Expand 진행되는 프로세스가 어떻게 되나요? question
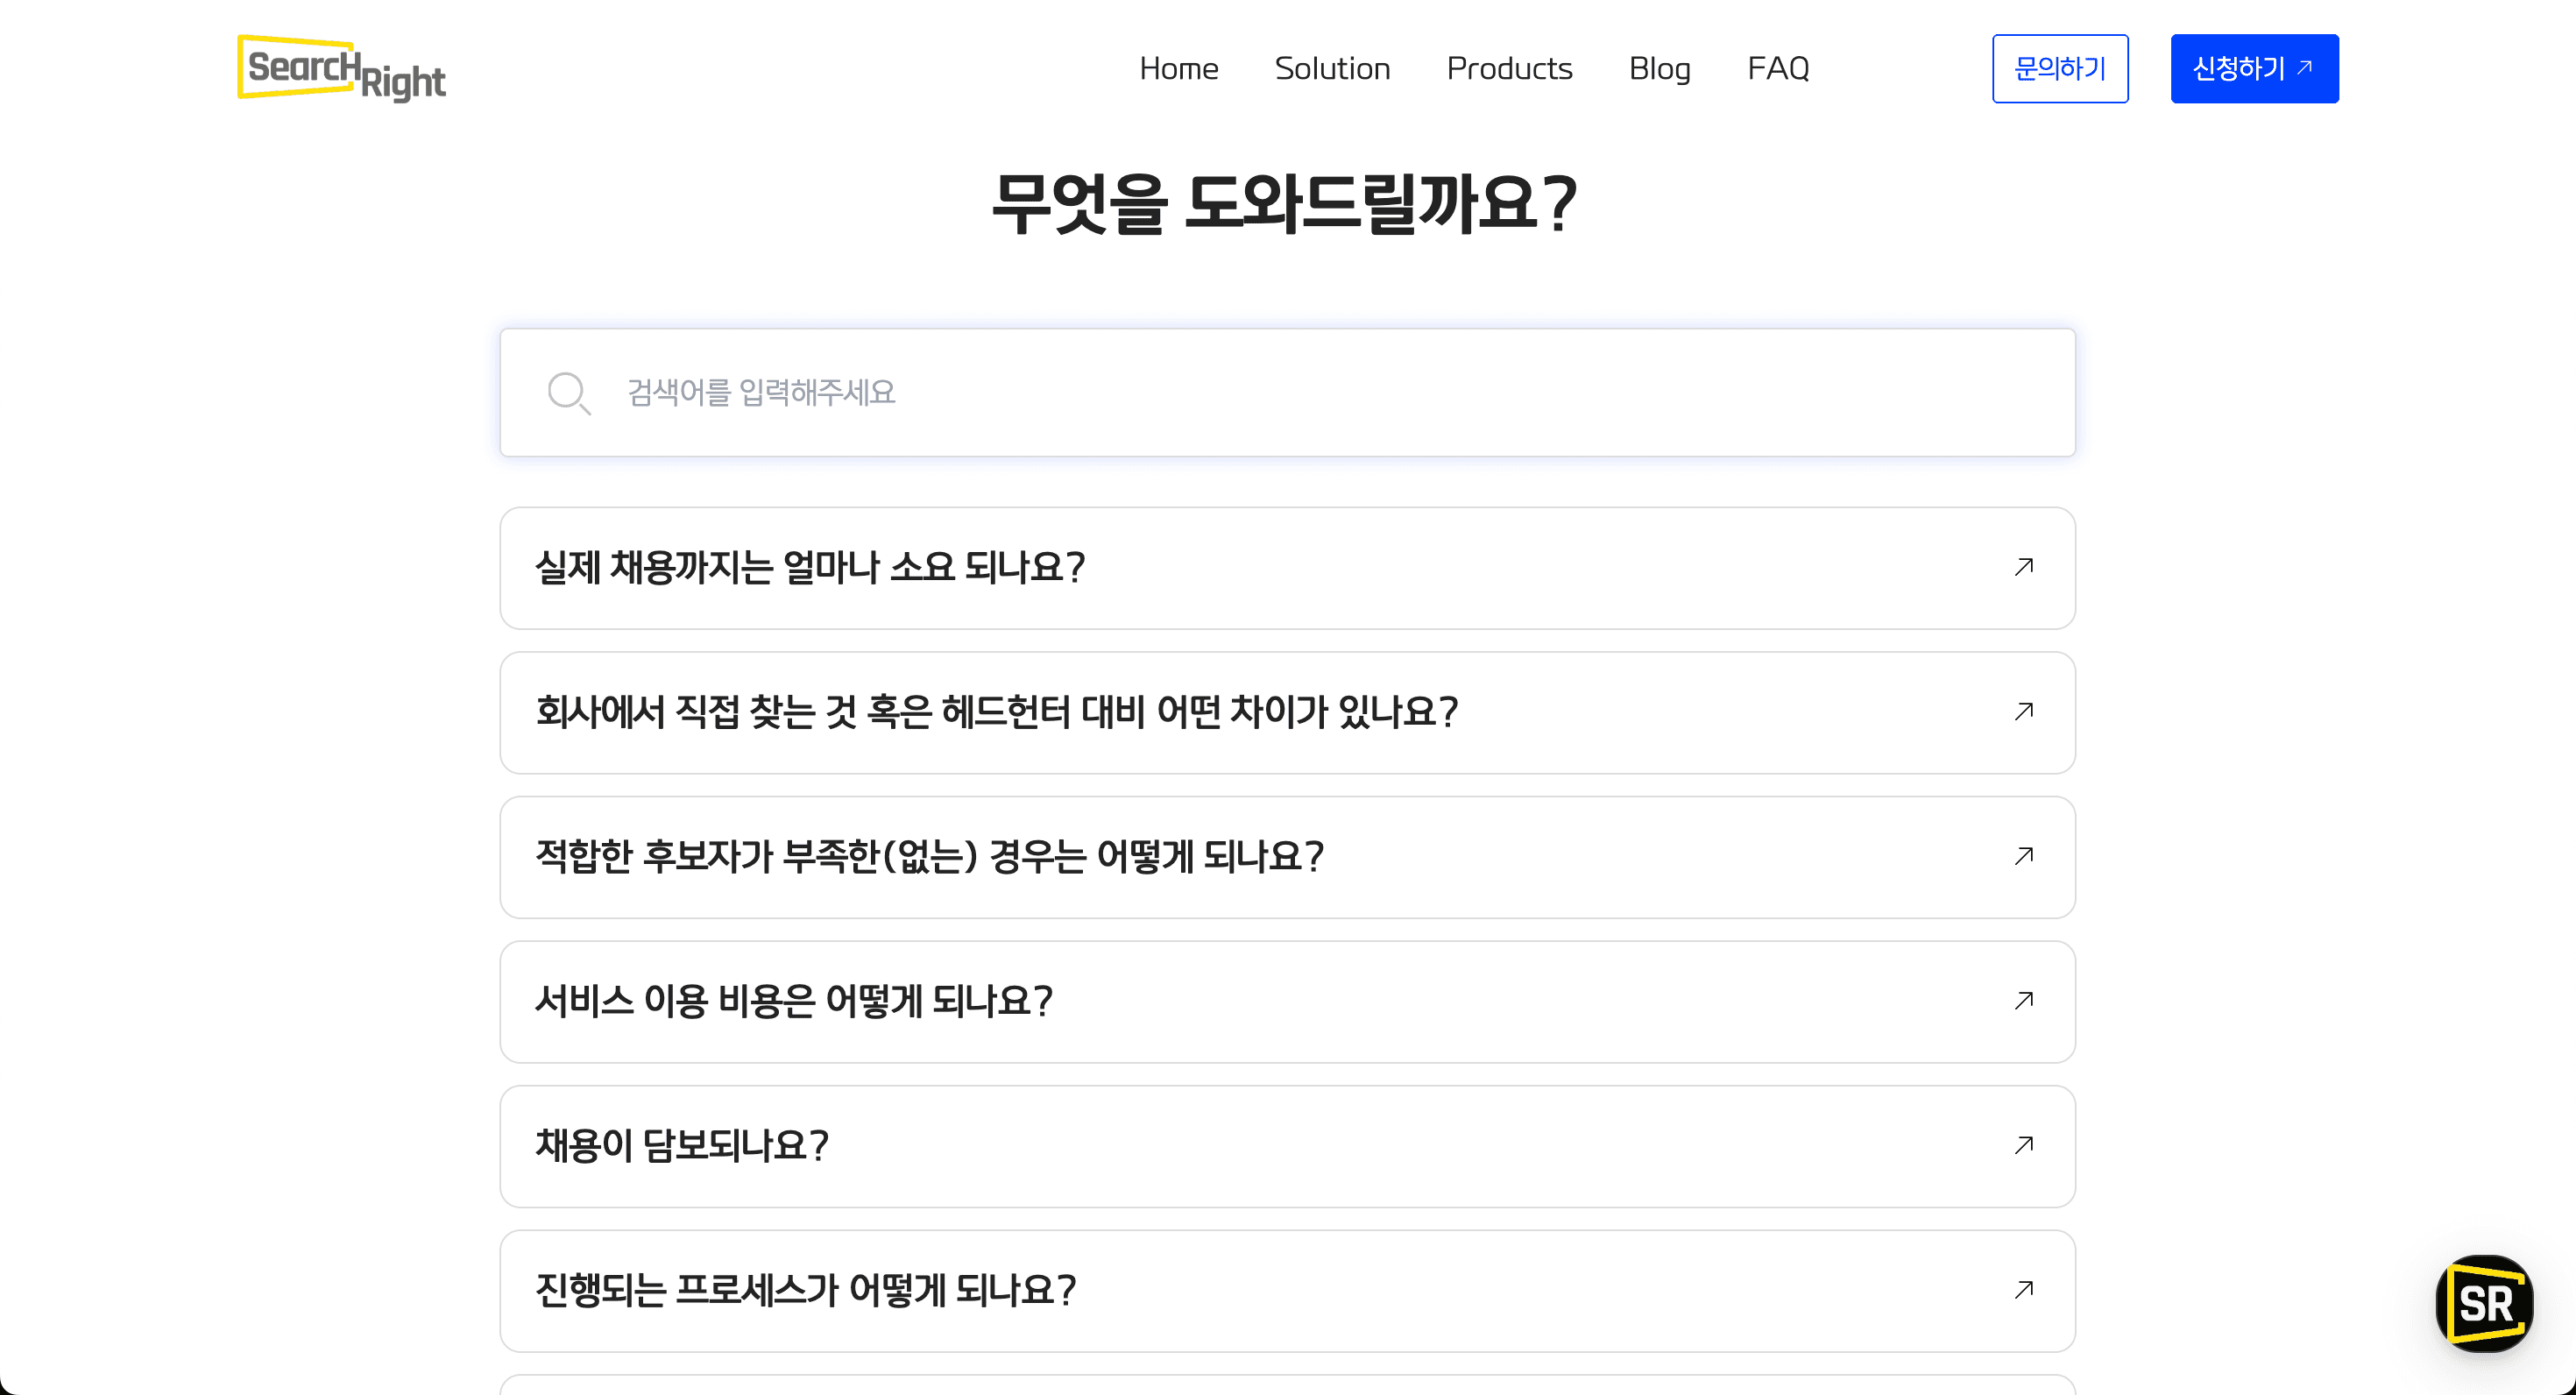 pos(1287,1290)
